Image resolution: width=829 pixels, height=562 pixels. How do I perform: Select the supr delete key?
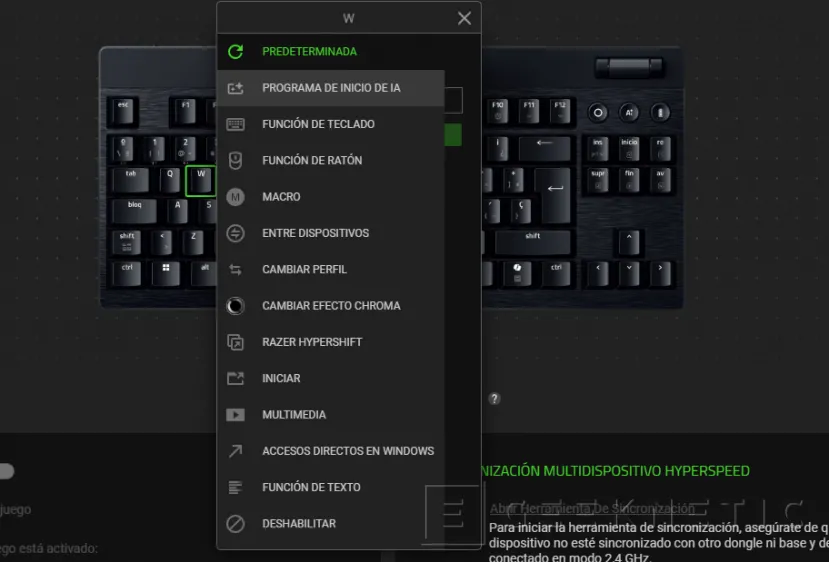click(597, 180)
